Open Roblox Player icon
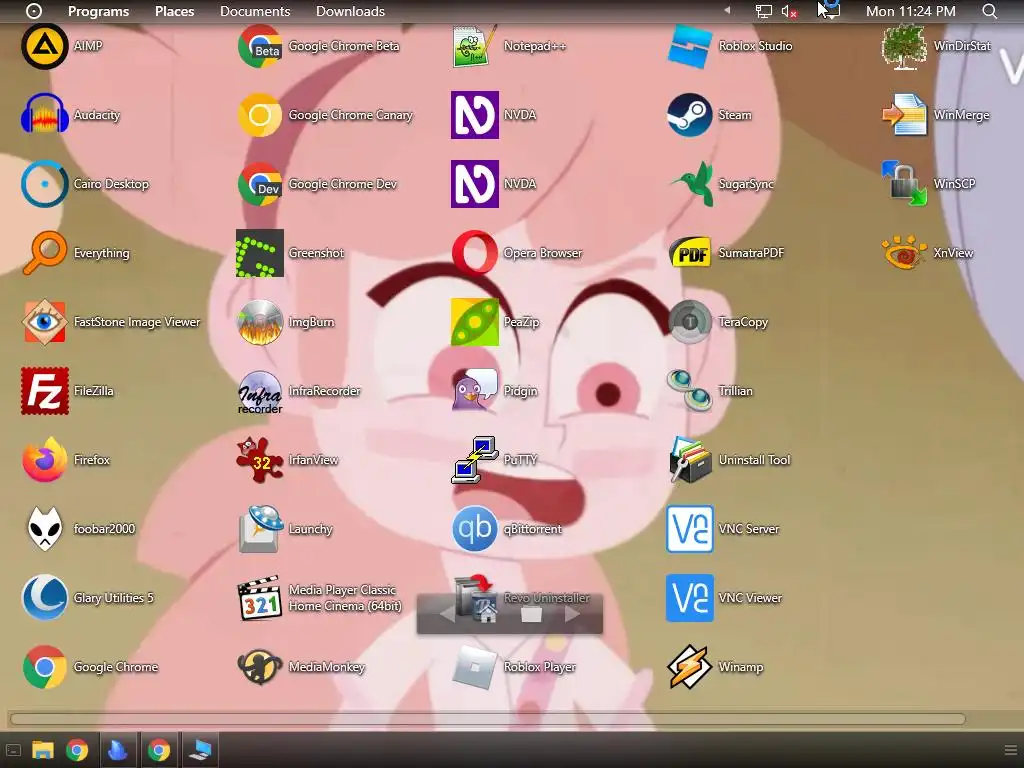This screenshot has width=1024, height=768. (x=475, y=667)
